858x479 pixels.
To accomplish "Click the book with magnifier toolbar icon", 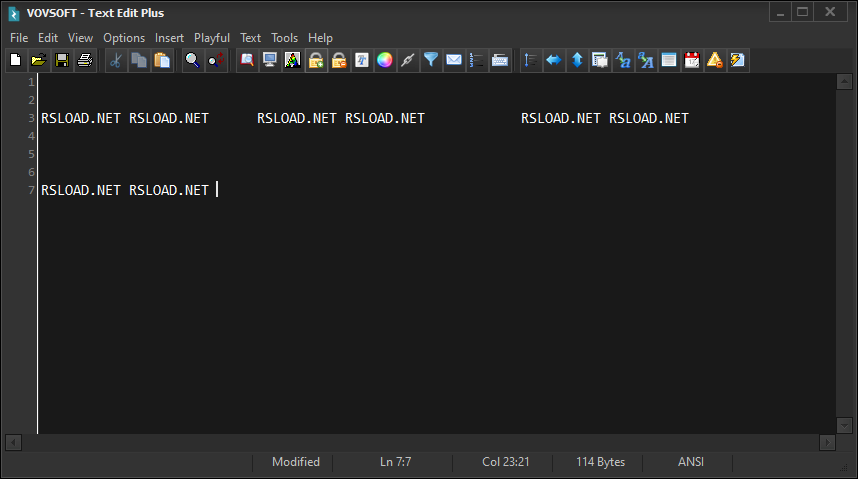I will [247, 60].
